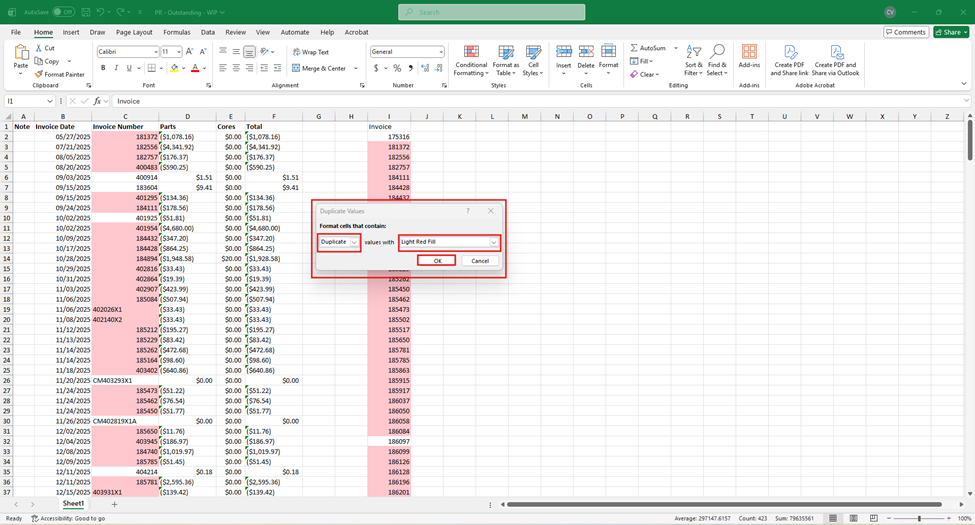Open Find & Select menu

[x=716, y=60]
